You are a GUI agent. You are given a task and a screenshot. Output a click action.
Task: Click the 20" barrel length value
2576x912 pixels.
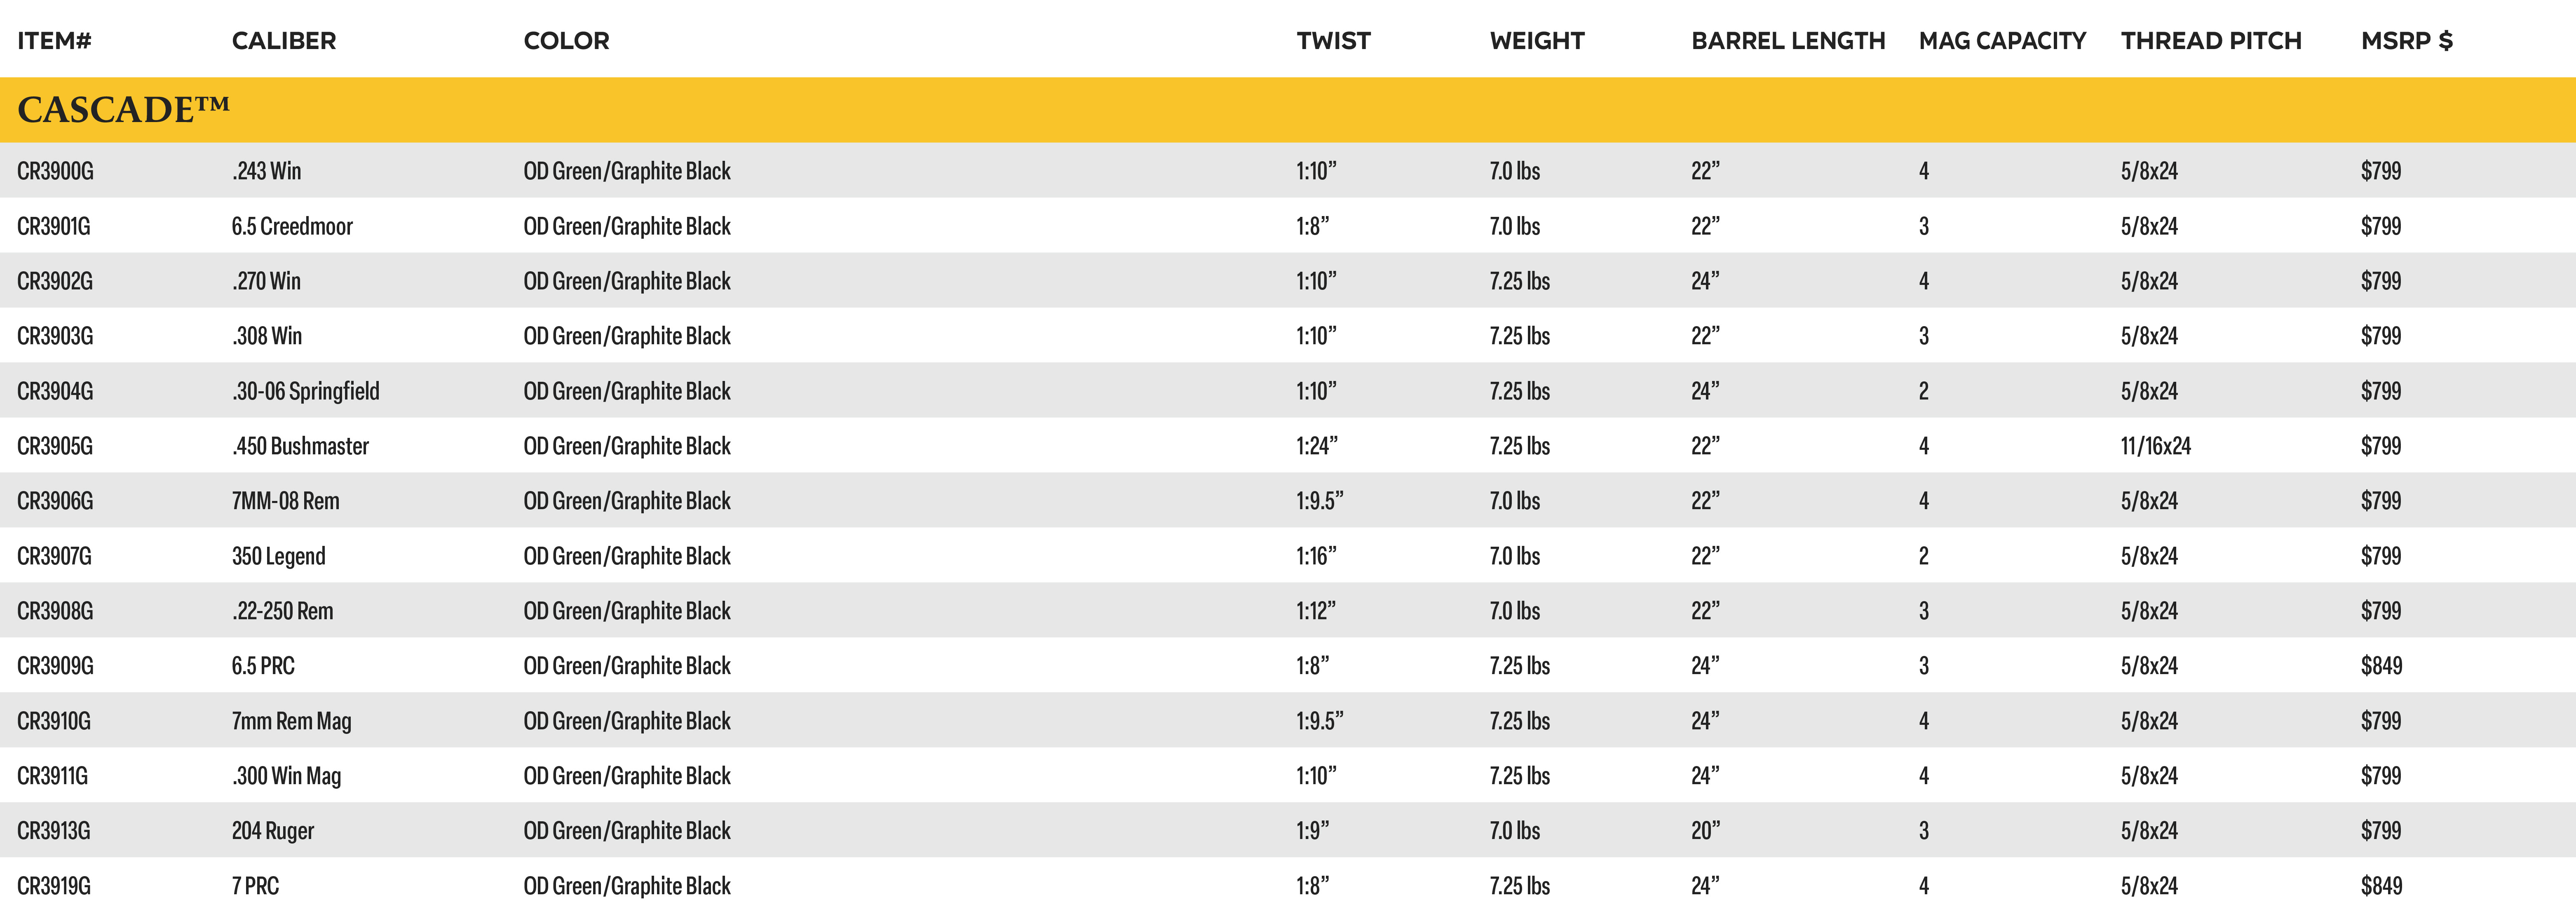tap(1706, 831)
